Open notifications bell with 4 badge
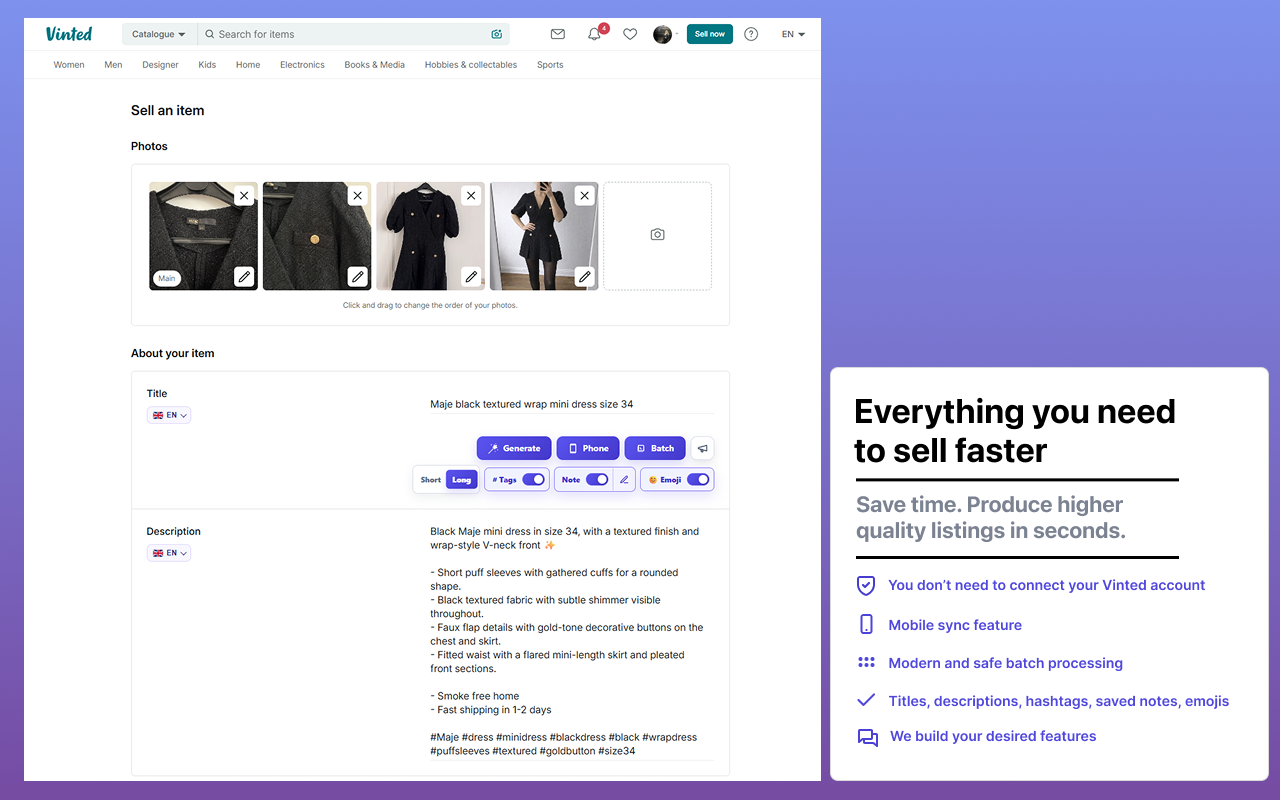Image resolution: width=1280 pixels, height=800 pixels. pos(595,34)
